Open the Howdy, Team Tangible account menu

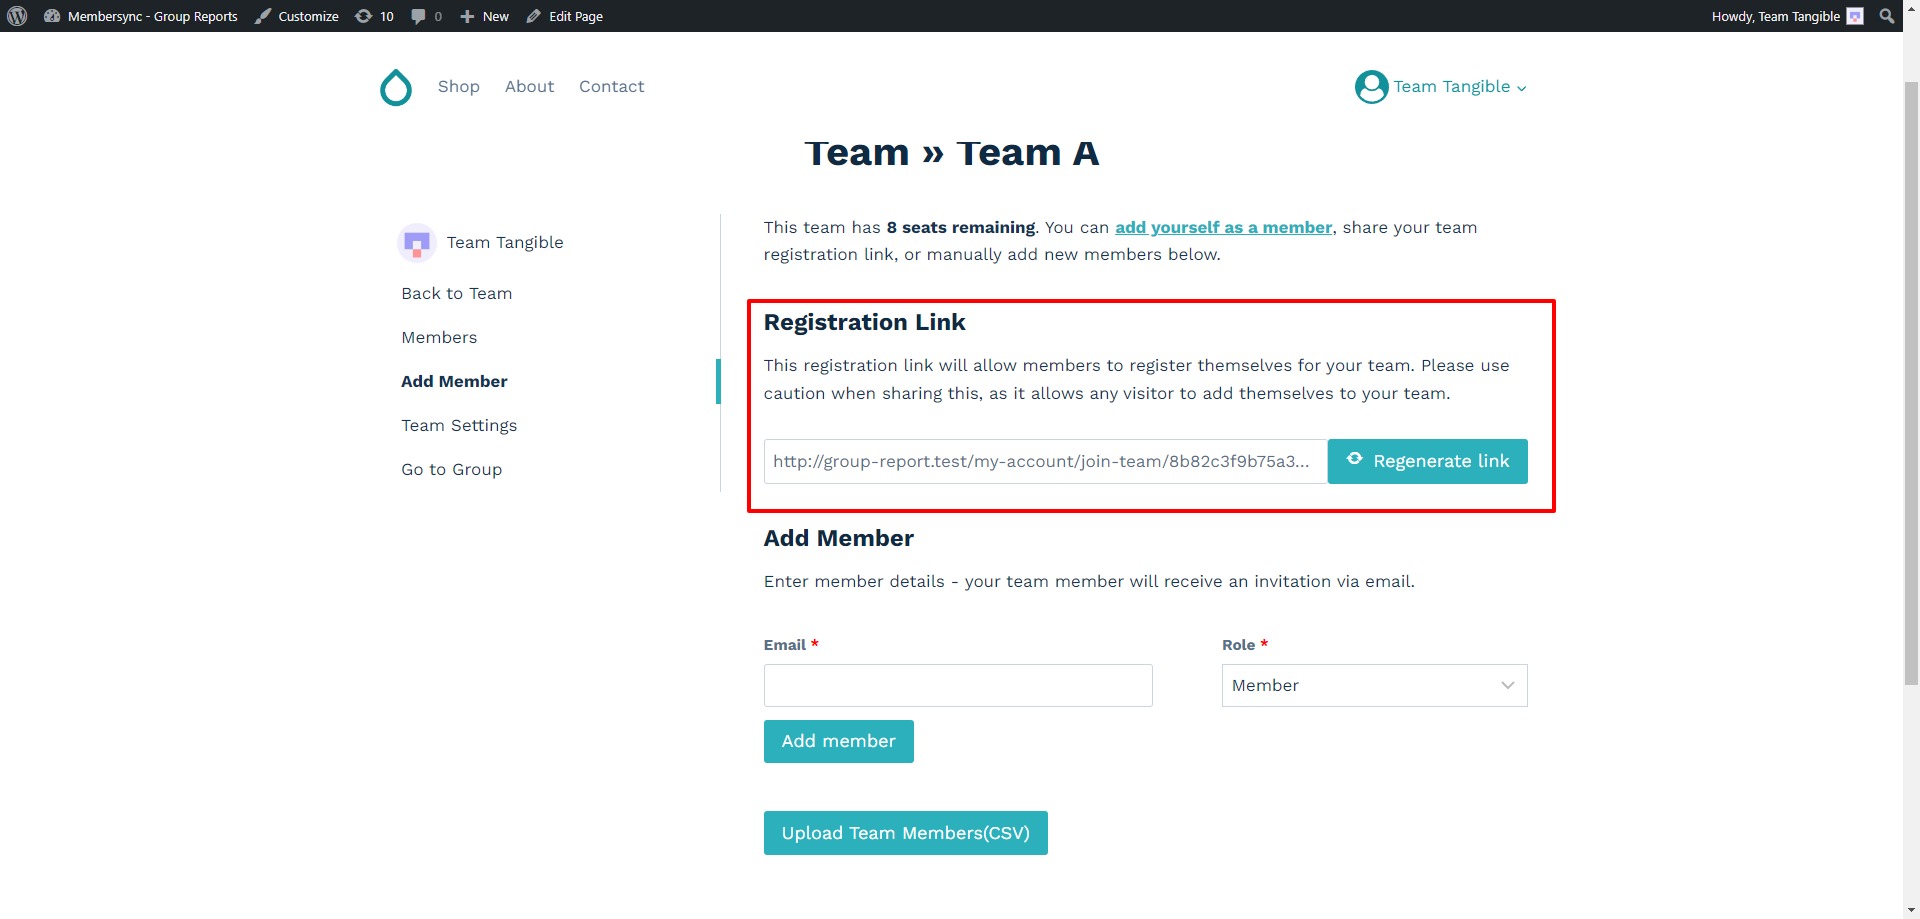click(x=1787, y=16)
